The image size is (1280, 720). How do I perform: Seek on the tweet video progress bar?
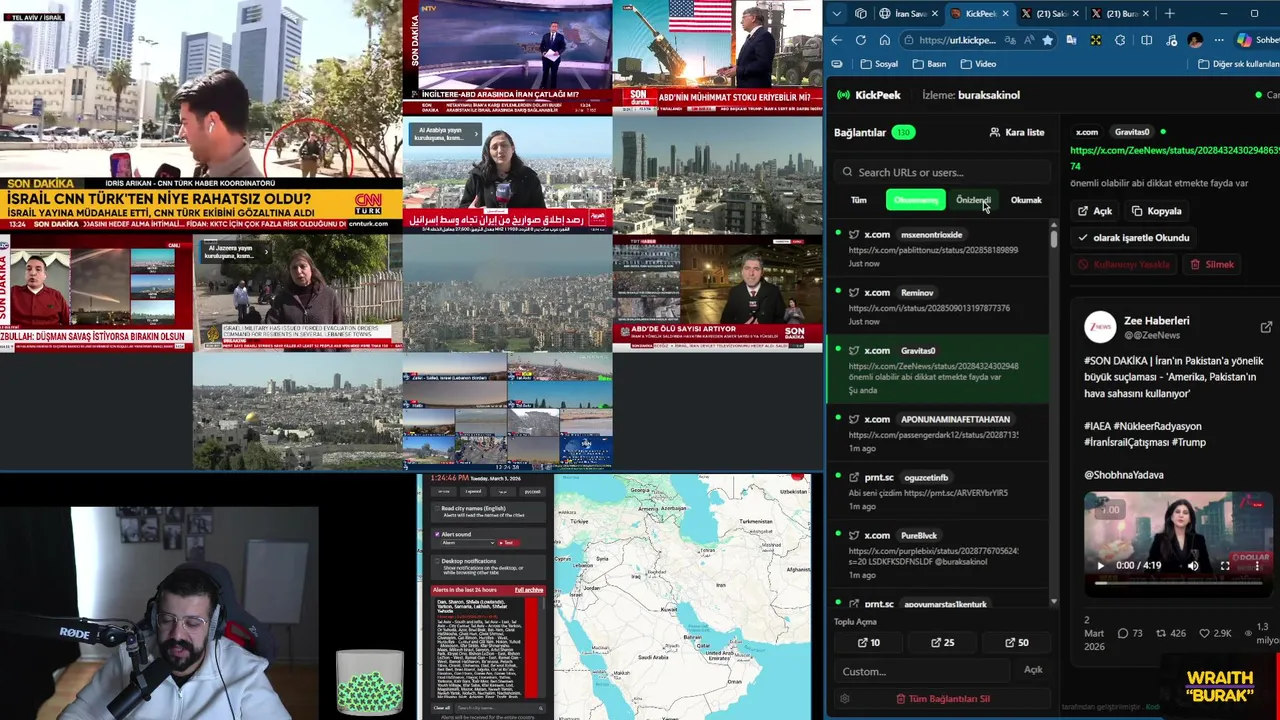point(1178,583)
